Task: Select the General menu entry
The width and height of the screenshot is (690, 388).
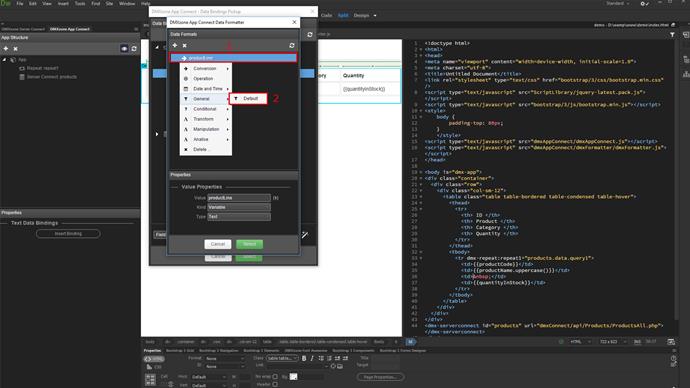Action: click(x=206, y=99)
